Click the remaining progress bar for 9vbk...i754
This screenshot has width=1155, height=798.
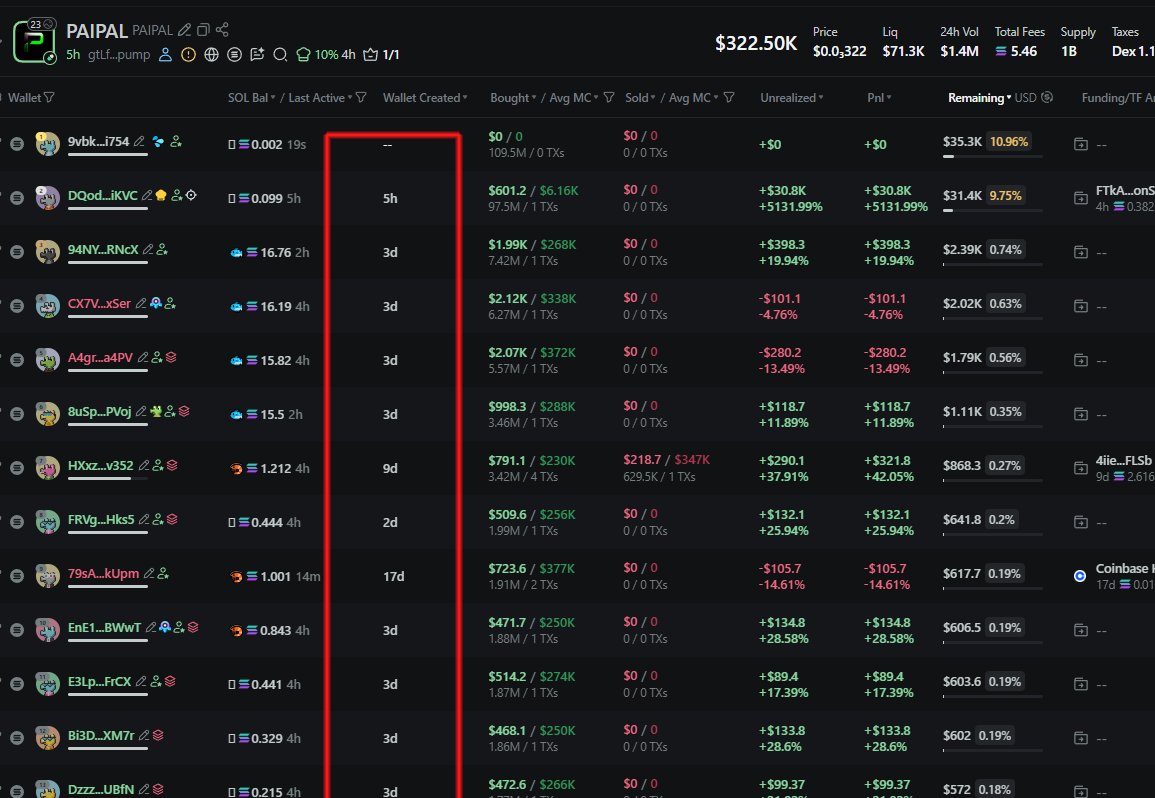992,157
